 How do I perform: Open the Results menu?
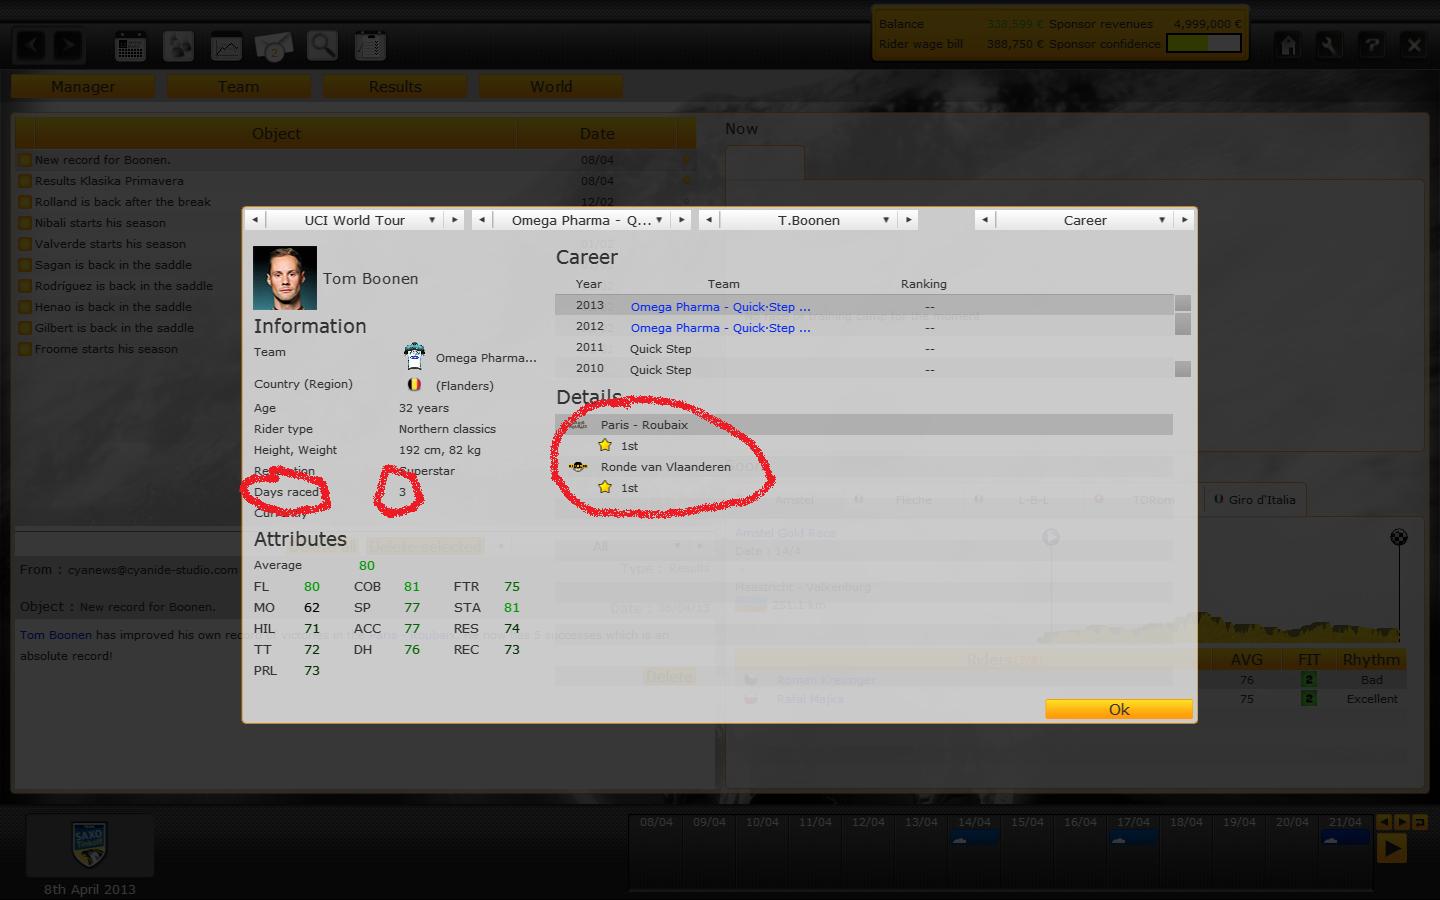[x=395, y=87]
